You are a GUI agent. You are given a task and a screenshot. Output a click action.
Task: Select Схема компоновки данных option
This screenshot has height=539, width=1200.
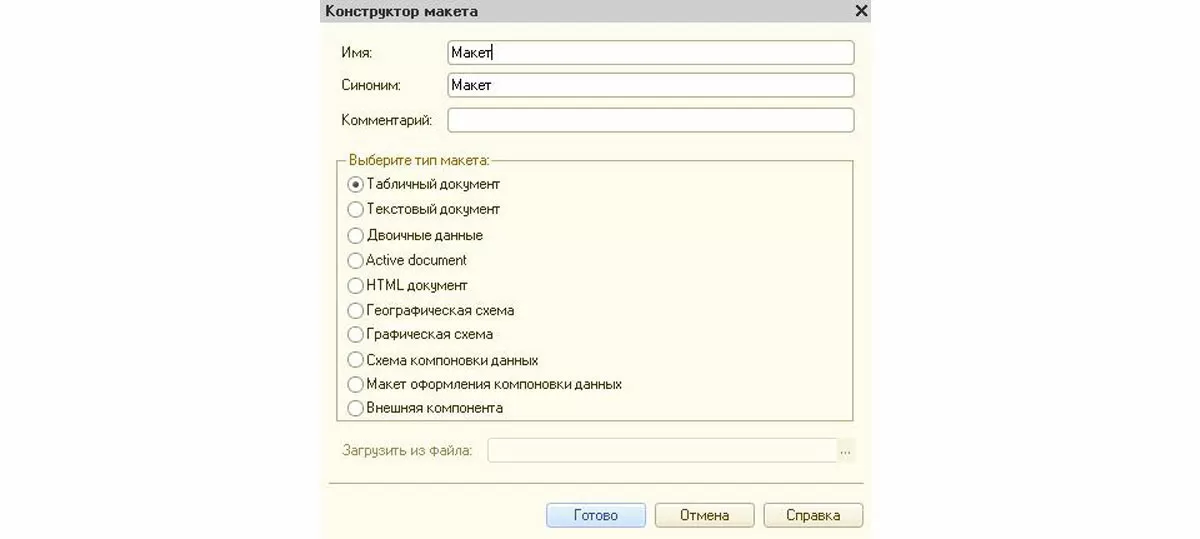point(355,360)
